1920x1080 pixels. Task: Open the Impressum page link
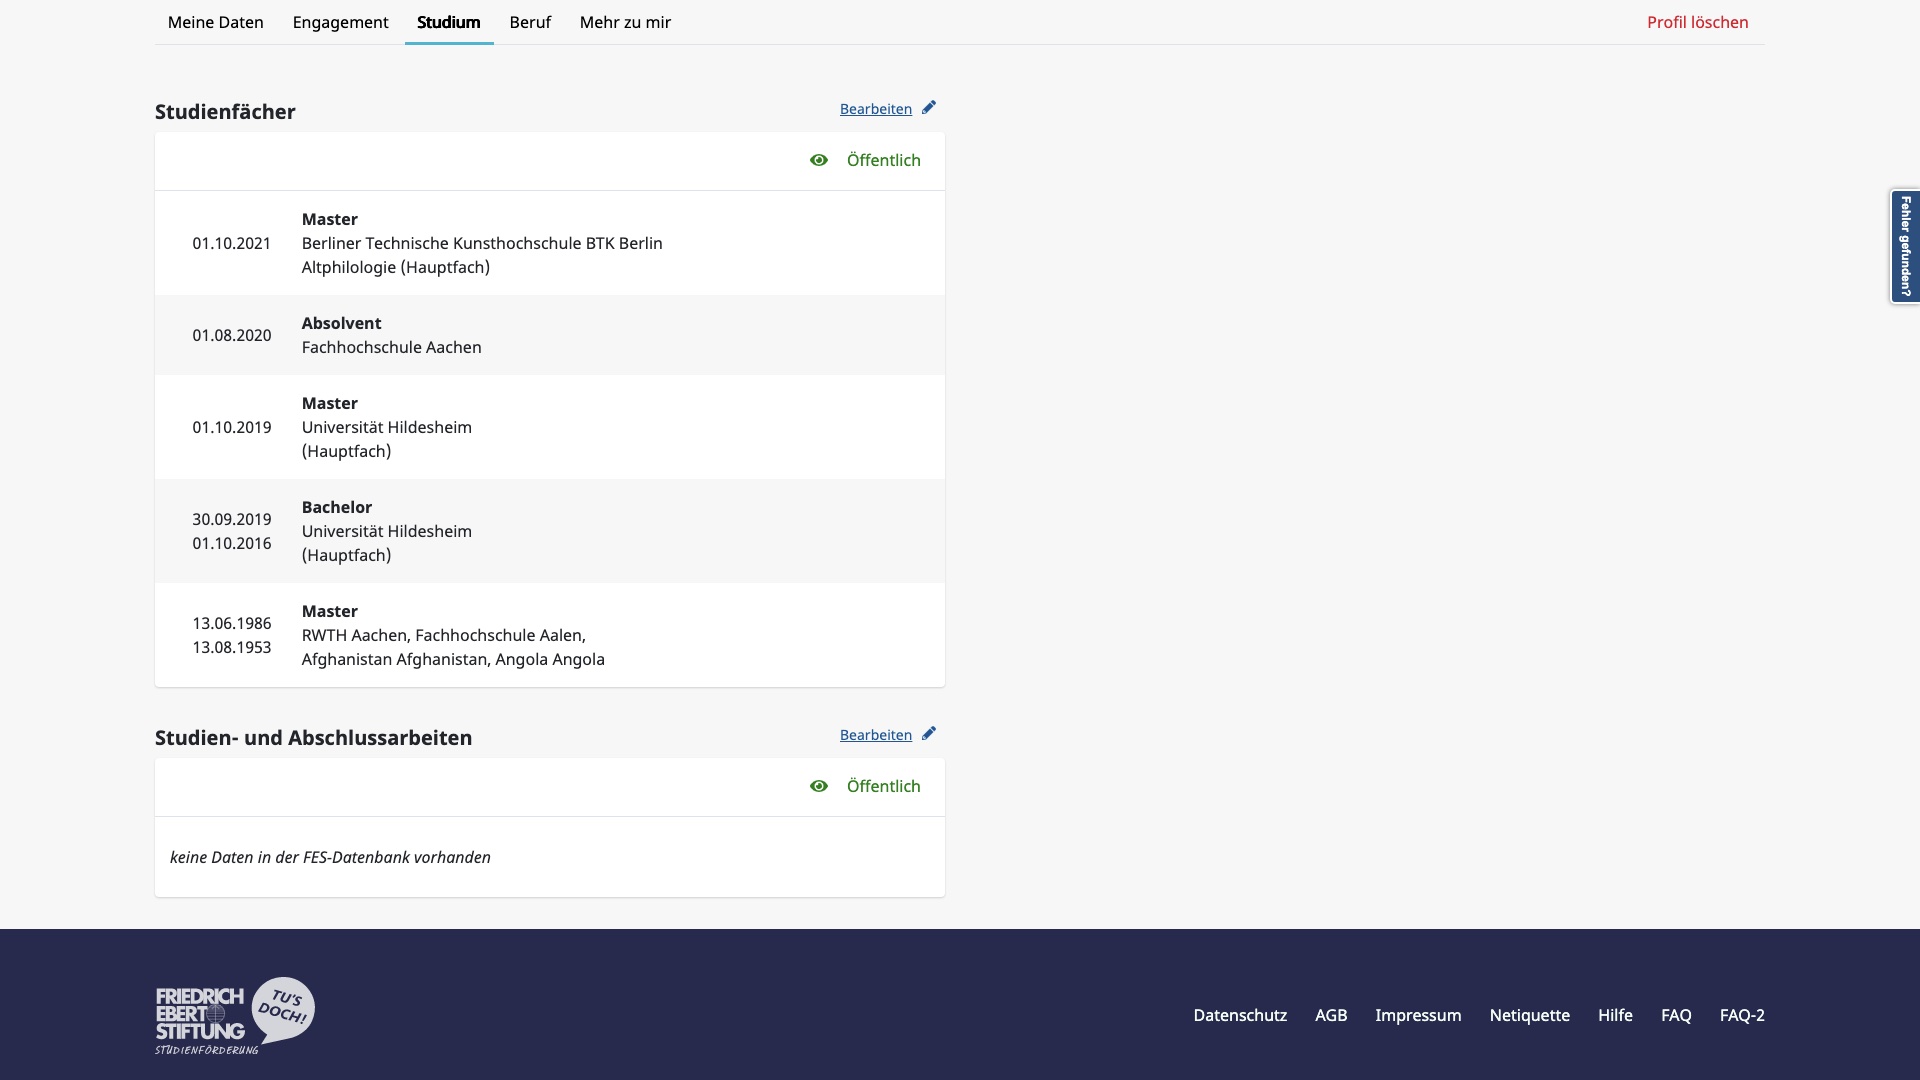(1418, 1015)
